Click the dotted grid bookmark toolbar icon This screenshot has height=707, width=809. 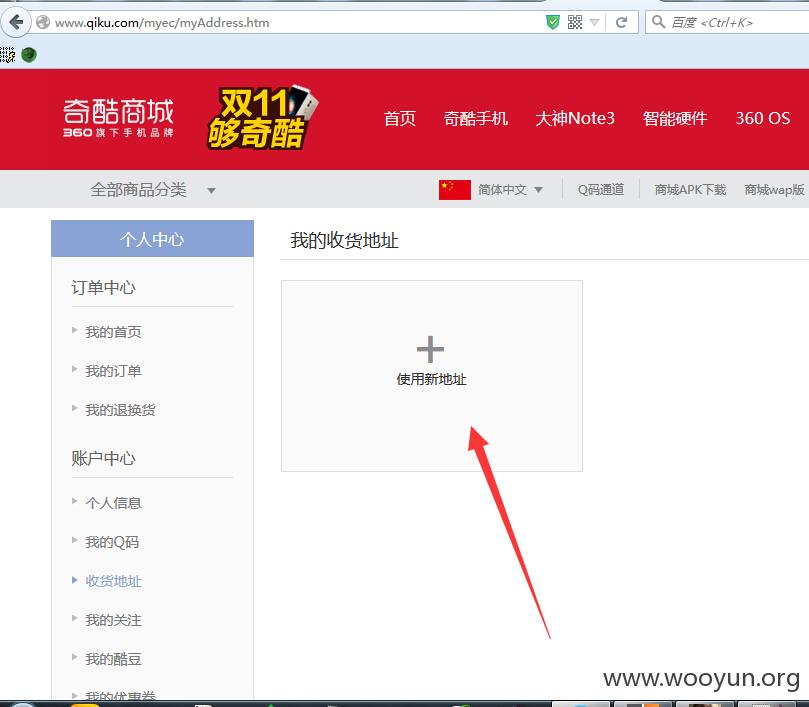(7, 54)
